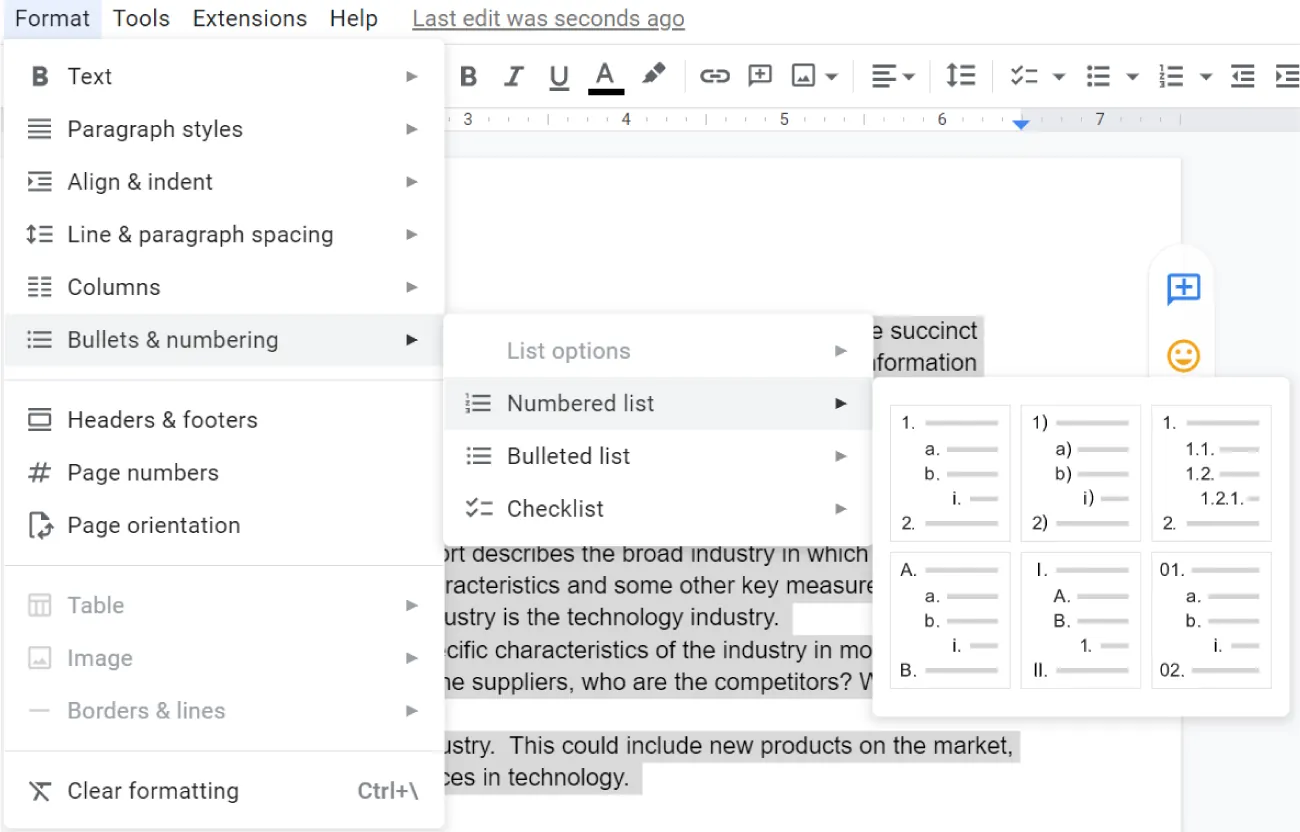Insert a link

(x=714, y=76)
